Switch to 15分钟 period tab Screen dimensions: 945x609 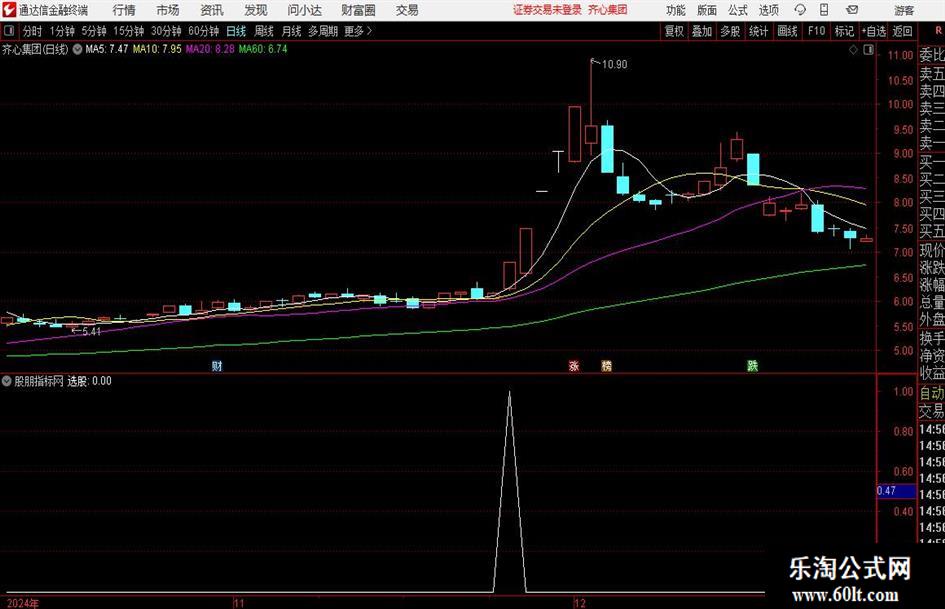point(129,31)
